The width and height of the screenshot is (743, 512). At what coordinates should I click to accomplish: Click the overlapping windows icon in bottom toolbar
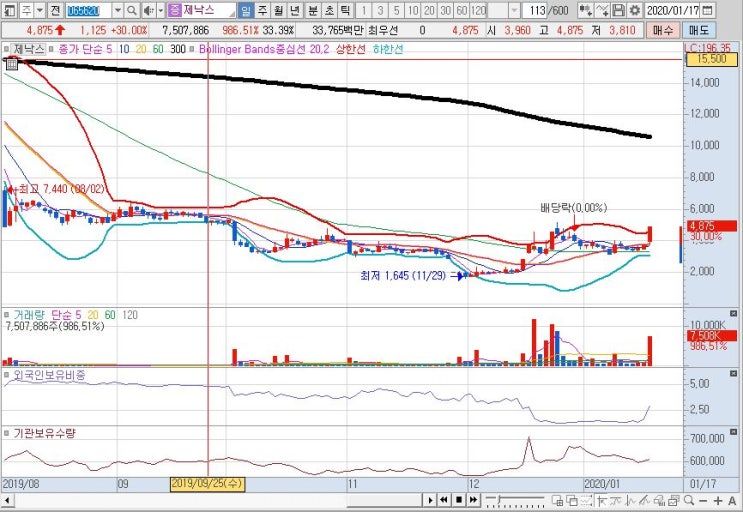[572, 500]
